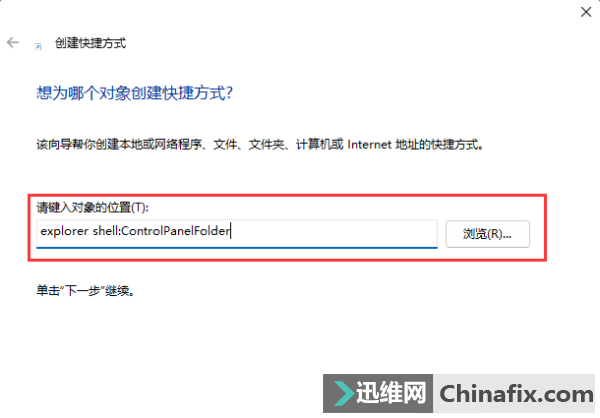Click the blue heading 想为哪个对象创建快捷方式?

pyautogui.click(x=135, y=93)
